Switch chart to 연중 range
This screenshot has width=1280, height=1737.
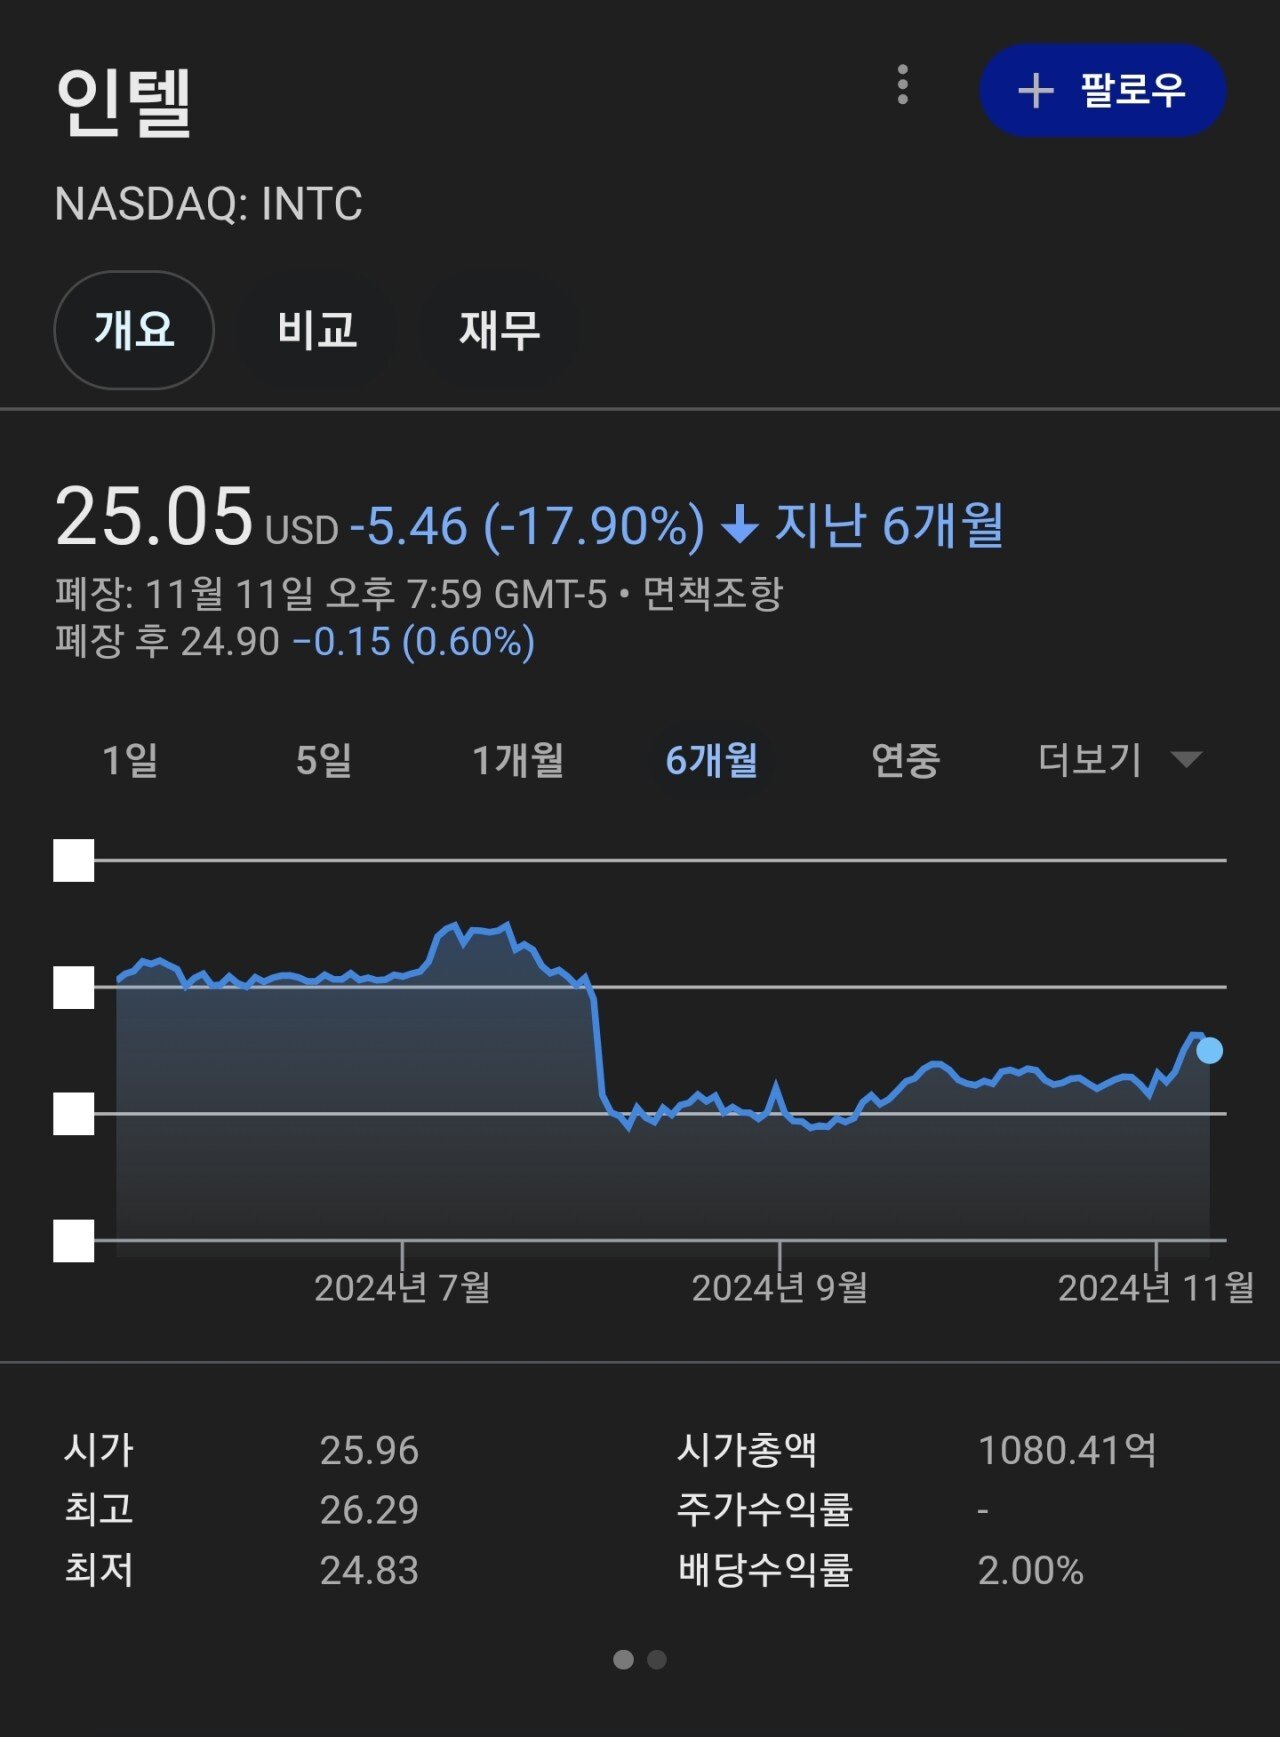pyautogui.click(x=906, y=761)
